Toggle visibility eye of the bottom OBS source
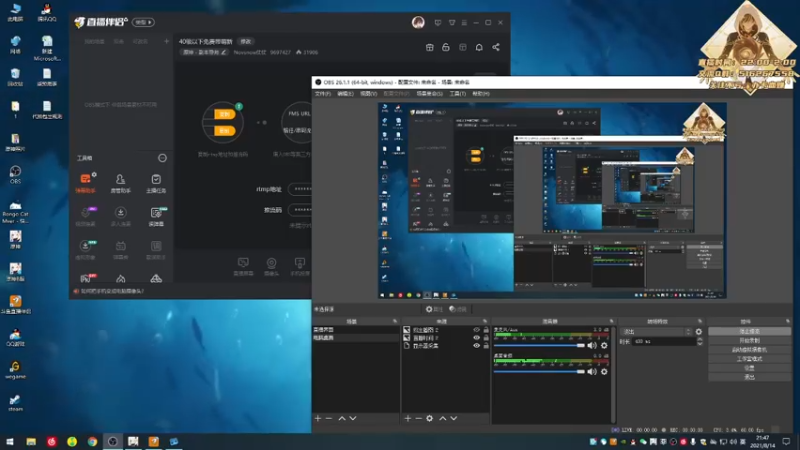The image size is (800, 450). (x=476, y=345)
